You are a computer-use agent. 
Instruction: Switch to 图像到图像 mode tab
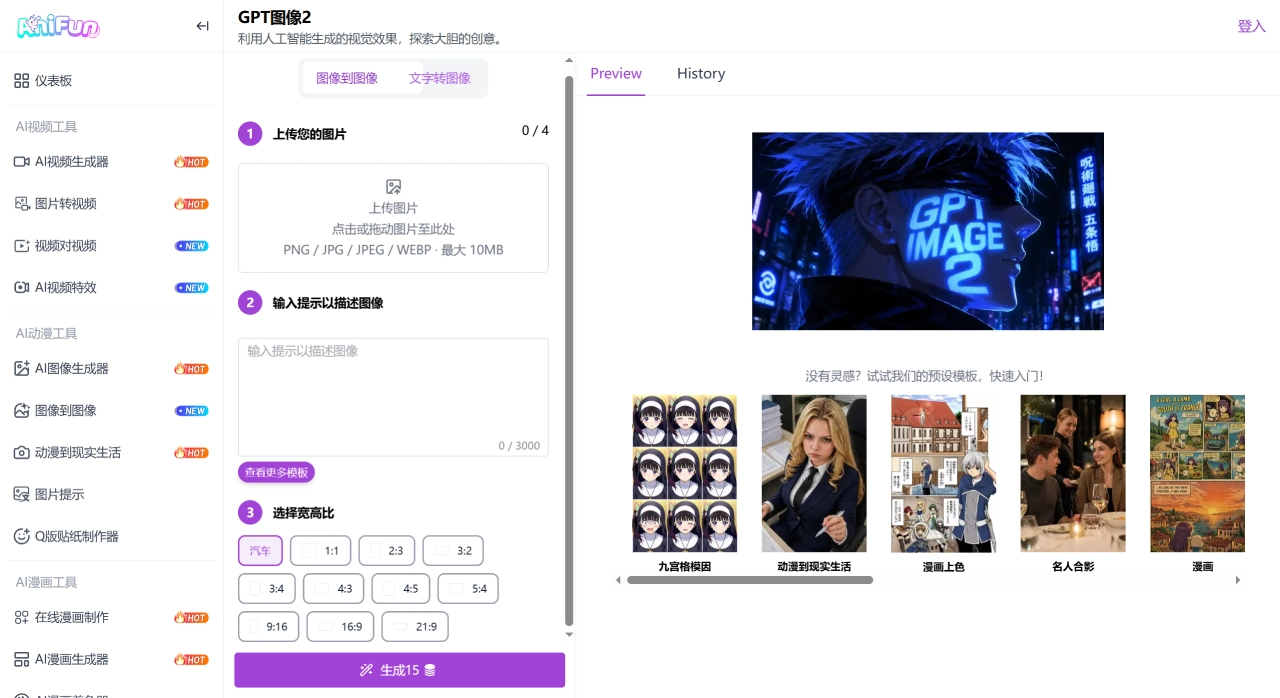(347, 78)
